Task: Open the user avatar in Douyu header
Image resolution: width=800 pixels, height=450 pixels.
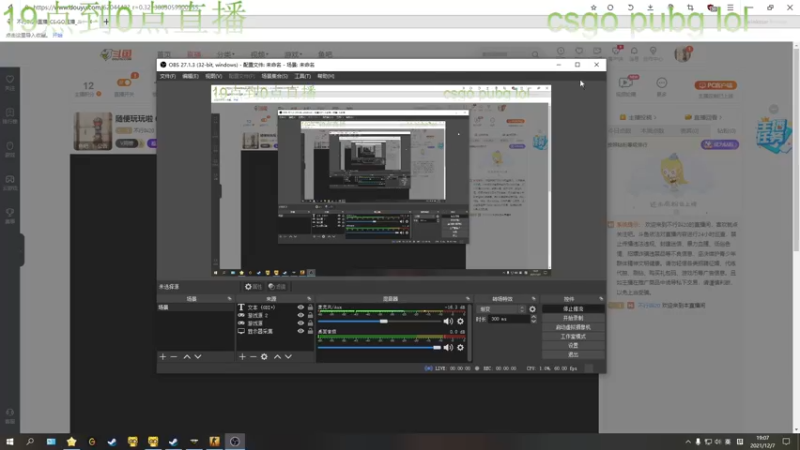Action: pyautogui.click(x=682, y=54)
